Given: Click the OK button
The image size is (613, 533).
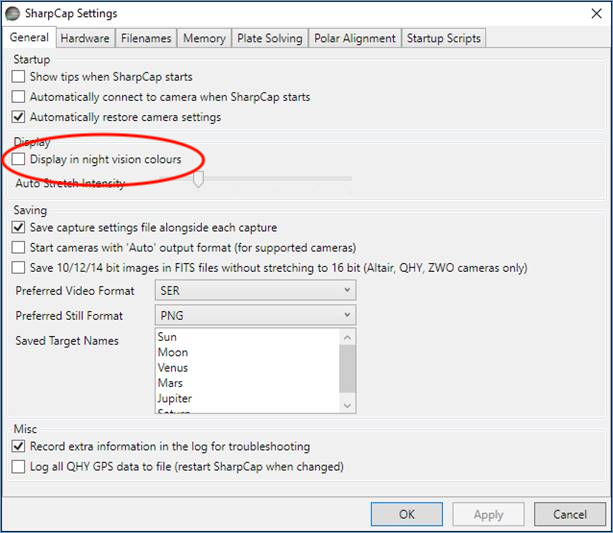Looking at the screenshot, I should [x=406, y=514].
